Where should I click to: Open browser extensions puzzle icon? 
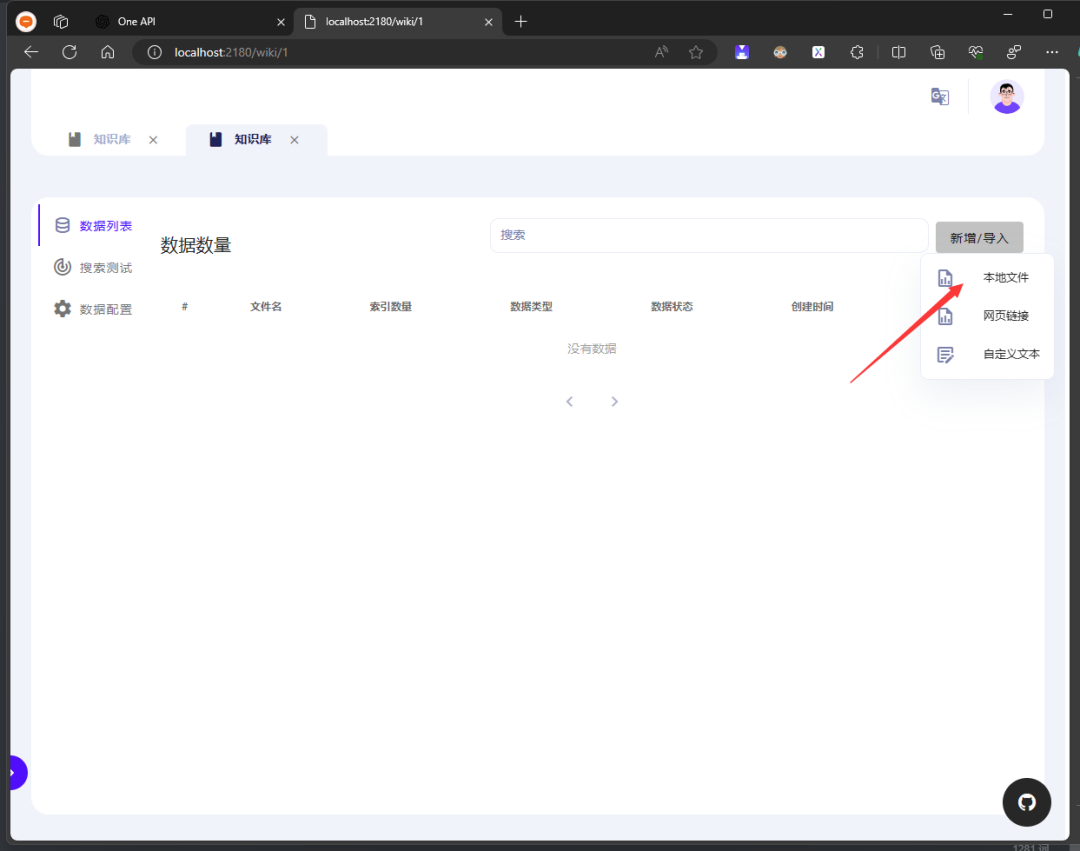(x=856, y=52)
